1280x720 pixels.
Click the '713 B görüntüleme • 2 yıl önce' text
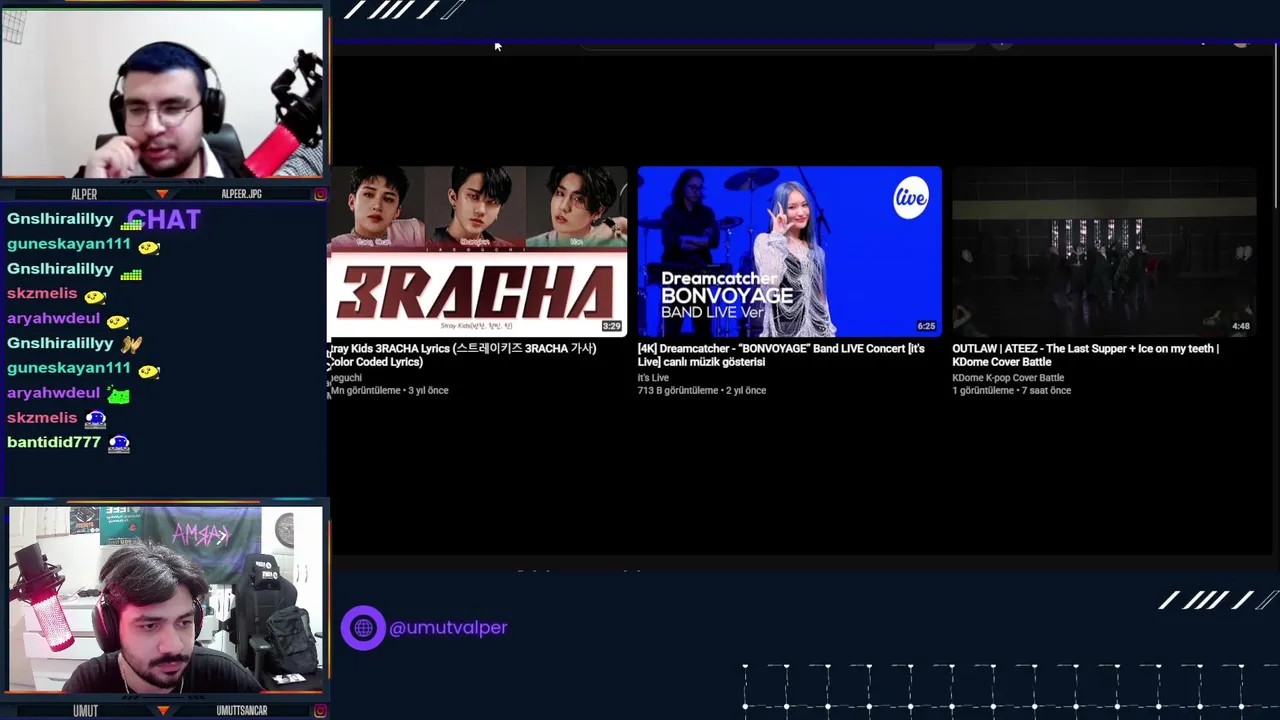click(x=702, y=391)
